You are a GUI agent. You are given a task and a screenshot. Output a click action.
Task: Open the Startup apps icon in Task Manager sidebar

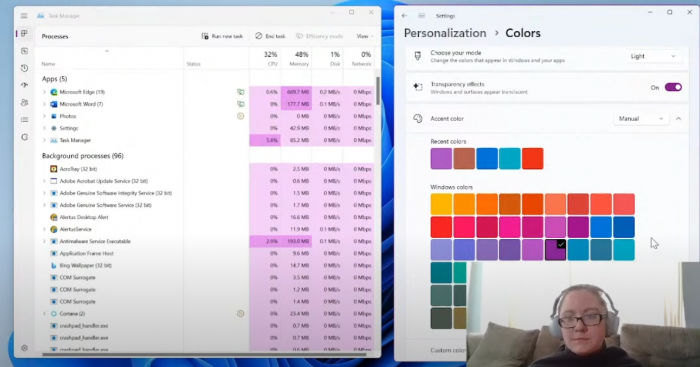pos(24,85)
